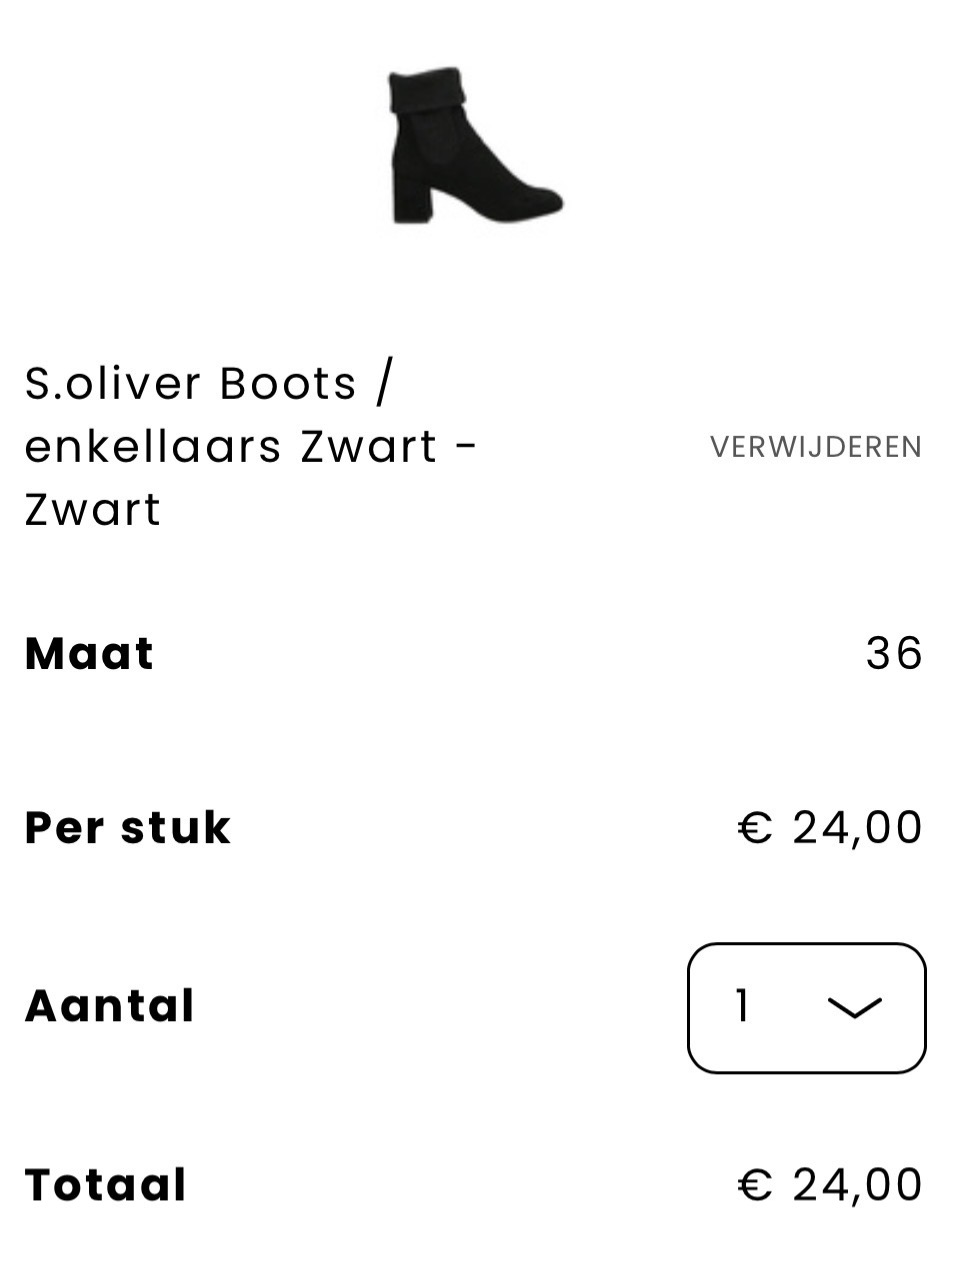
Task: Click the 'enkellaars Zwart -' title line
Action: coord(250,447)
